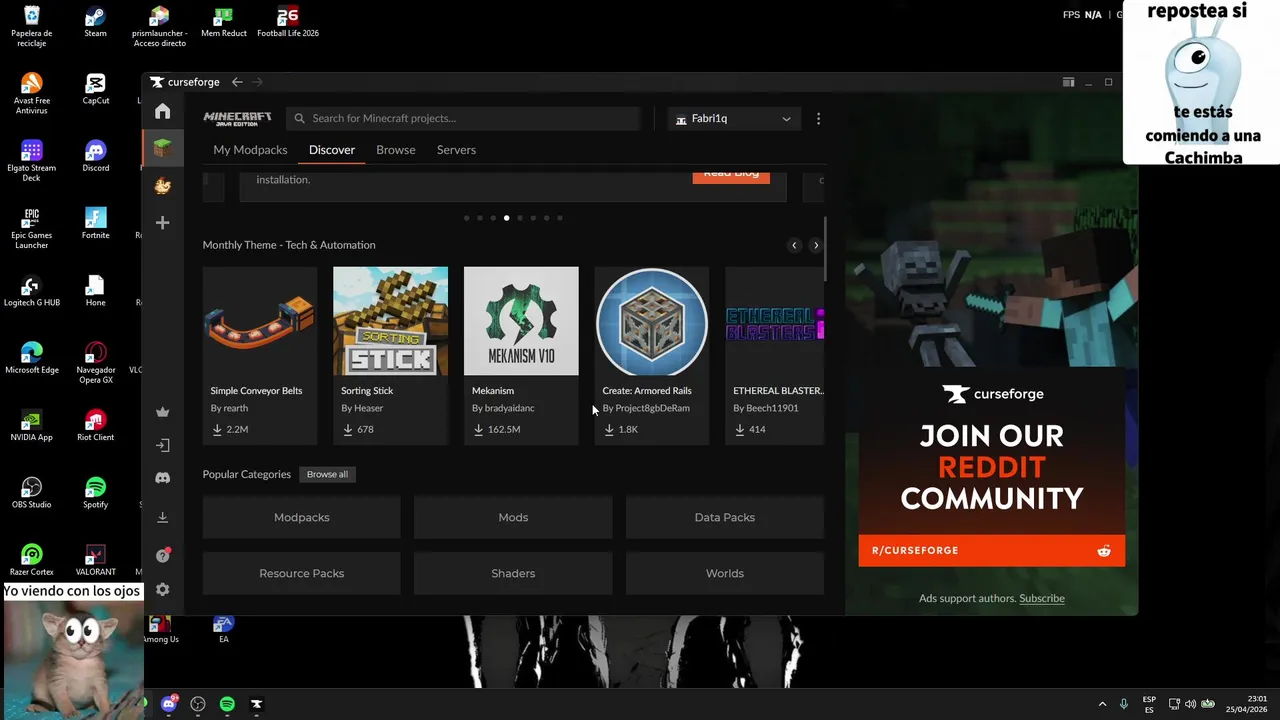This screenshot has width=1280, height=720.
Task: Click the orange Read Blog button
Action: click(731, 176)
